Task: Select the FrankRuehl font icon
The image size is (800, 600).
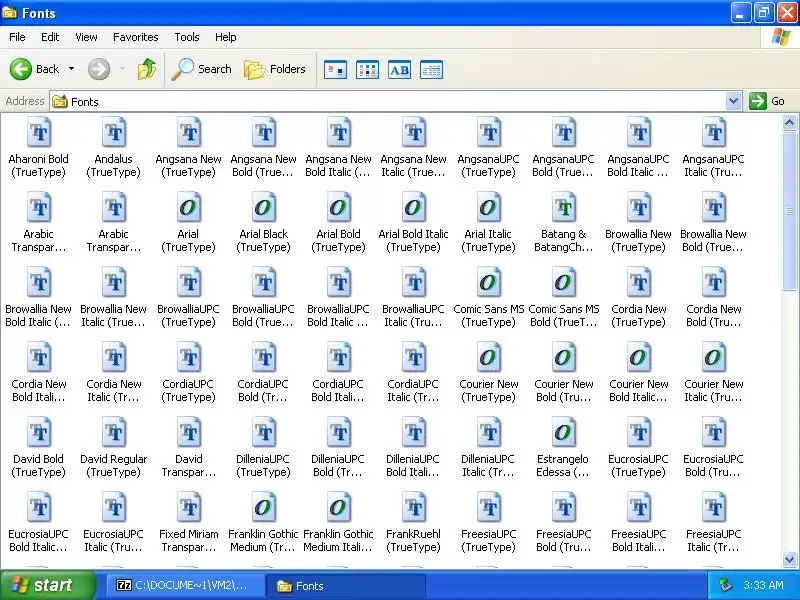Action: pos(414,508)
